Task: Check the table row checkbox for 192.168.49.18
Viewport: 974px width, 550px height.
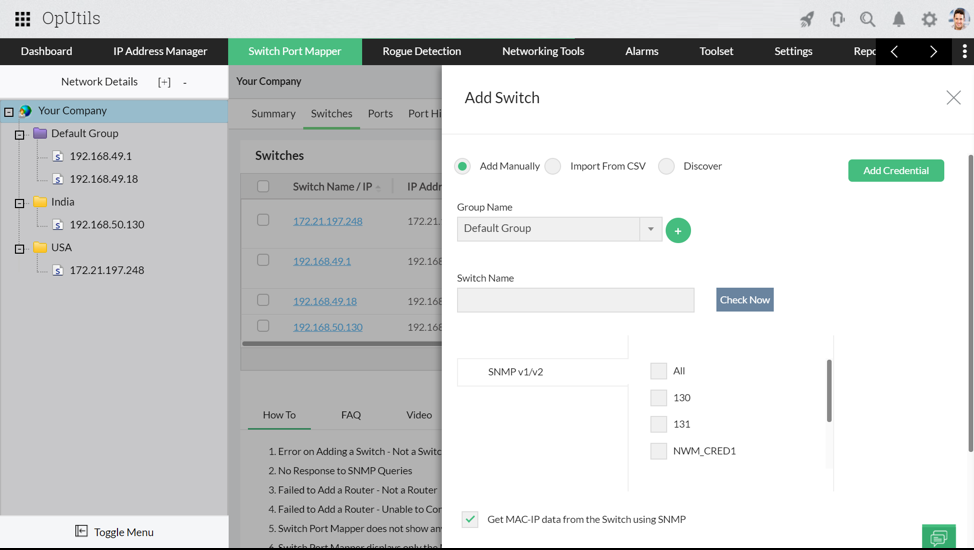Action: pos(263,300)
